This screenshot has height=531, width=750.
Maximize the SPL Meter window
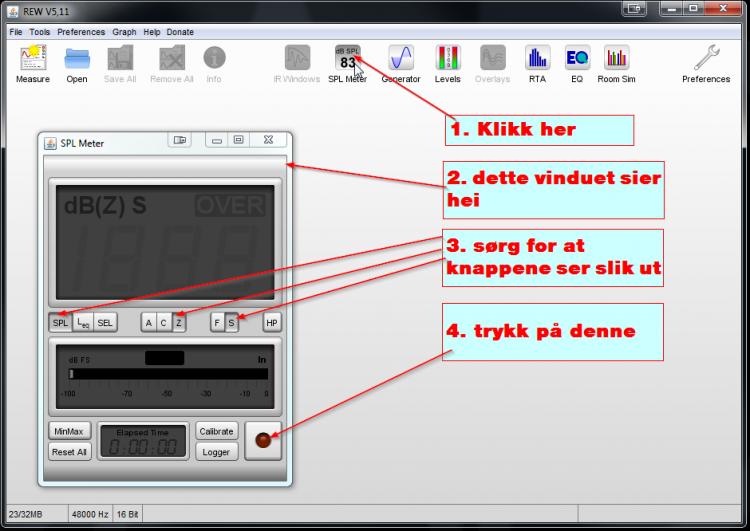[x=238, y=140]
